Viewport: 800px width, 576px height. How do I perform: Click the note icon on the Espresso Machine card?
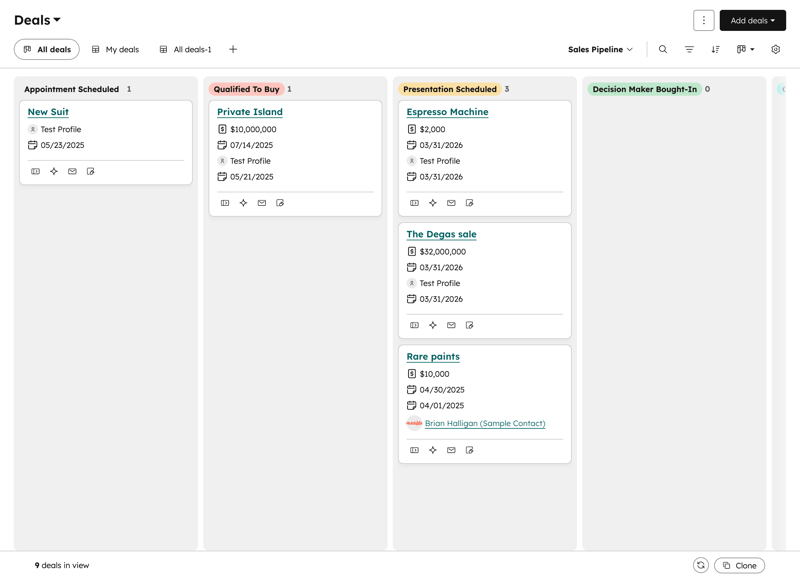(468, 203)
